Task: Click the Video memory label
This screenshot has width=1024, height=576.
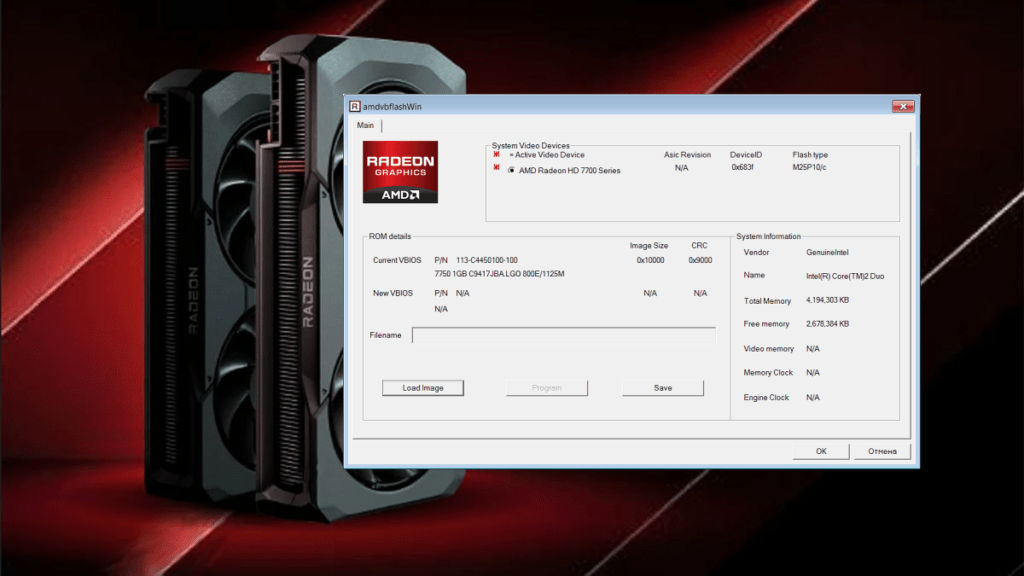Action: coord(769,349)
